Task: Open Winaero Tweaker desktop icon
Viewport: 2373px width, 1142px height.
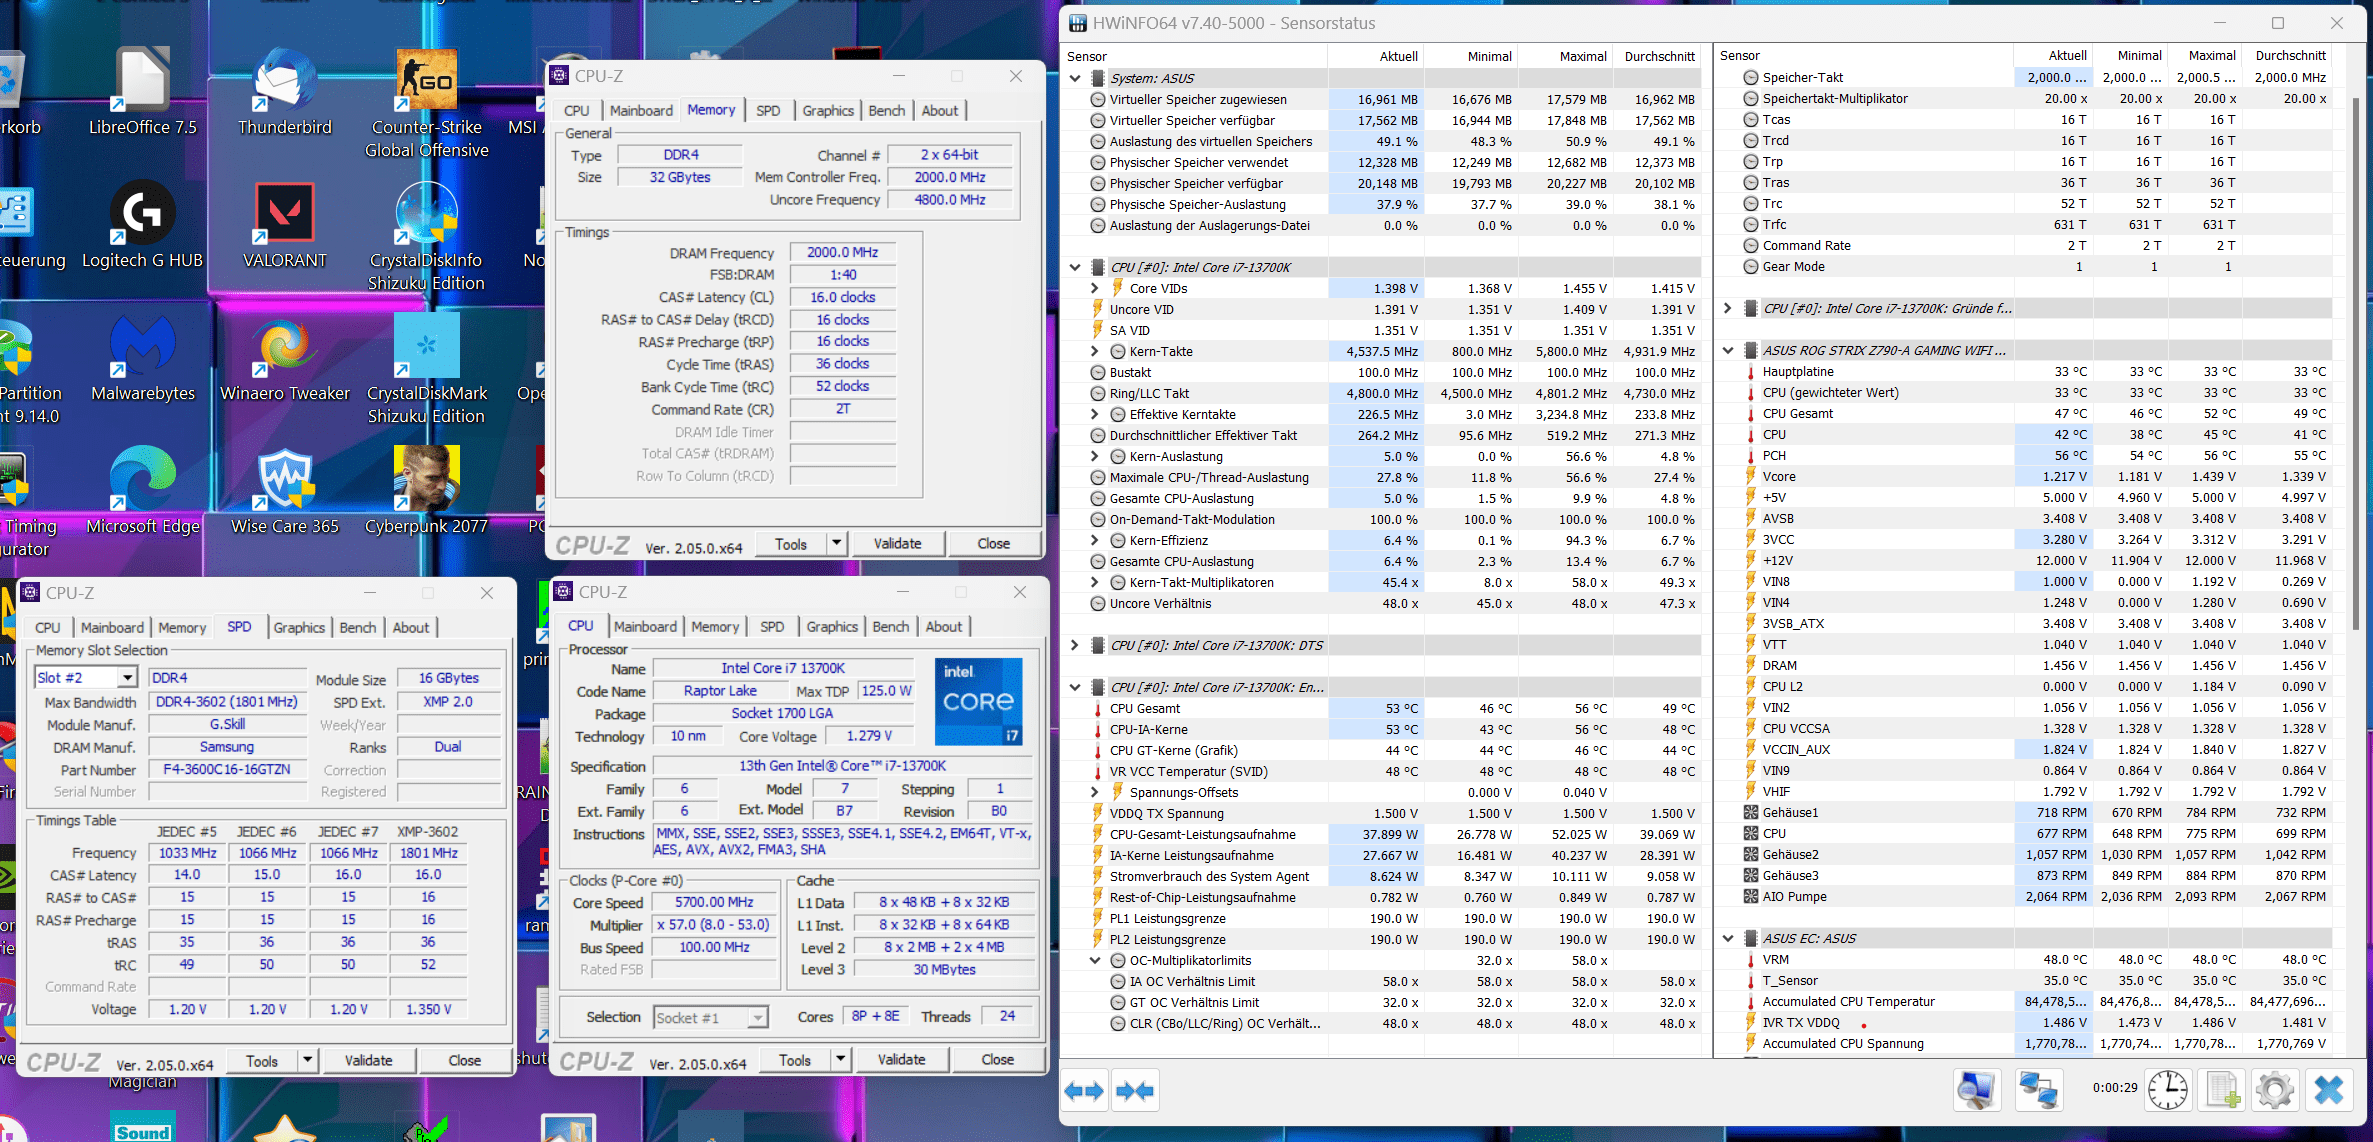Action: tap(285, 358)
